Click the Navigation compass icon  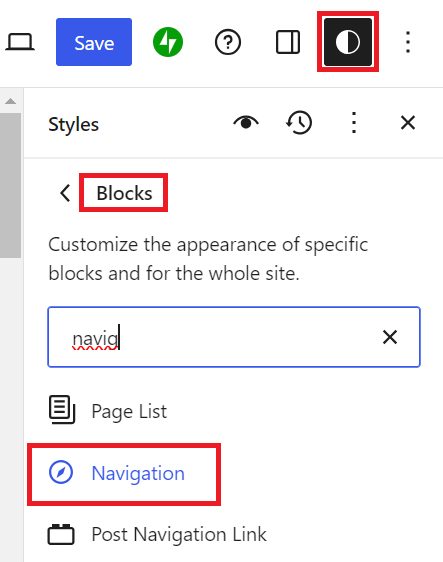pos(61,472)
